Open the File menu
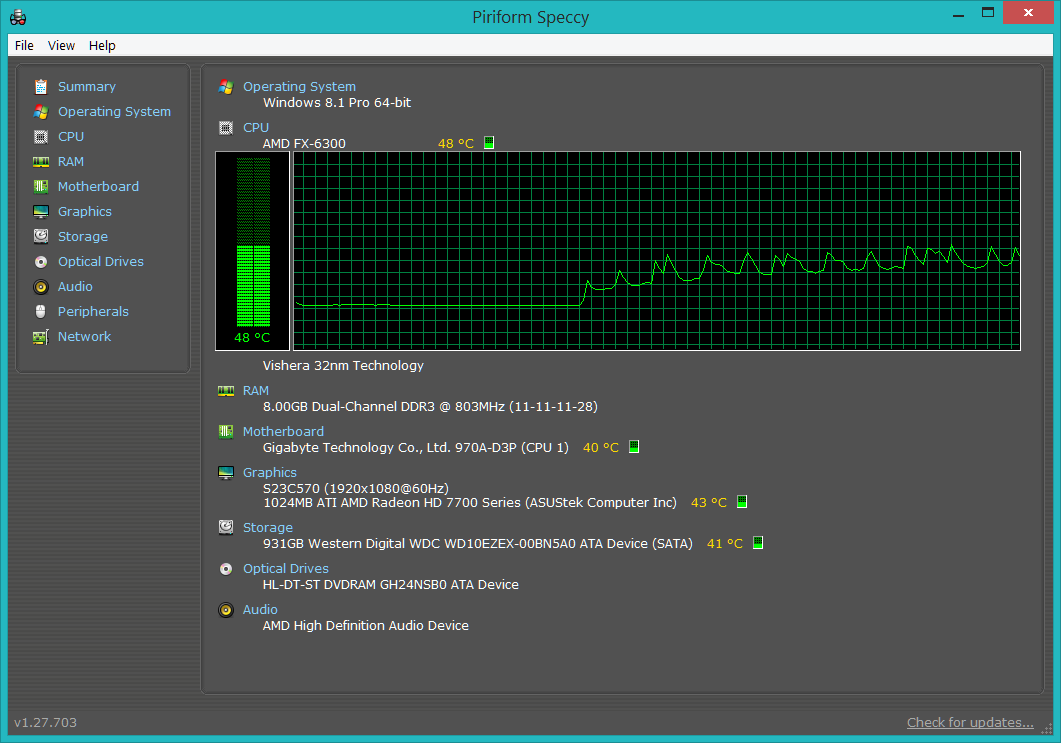 (24, 45)
